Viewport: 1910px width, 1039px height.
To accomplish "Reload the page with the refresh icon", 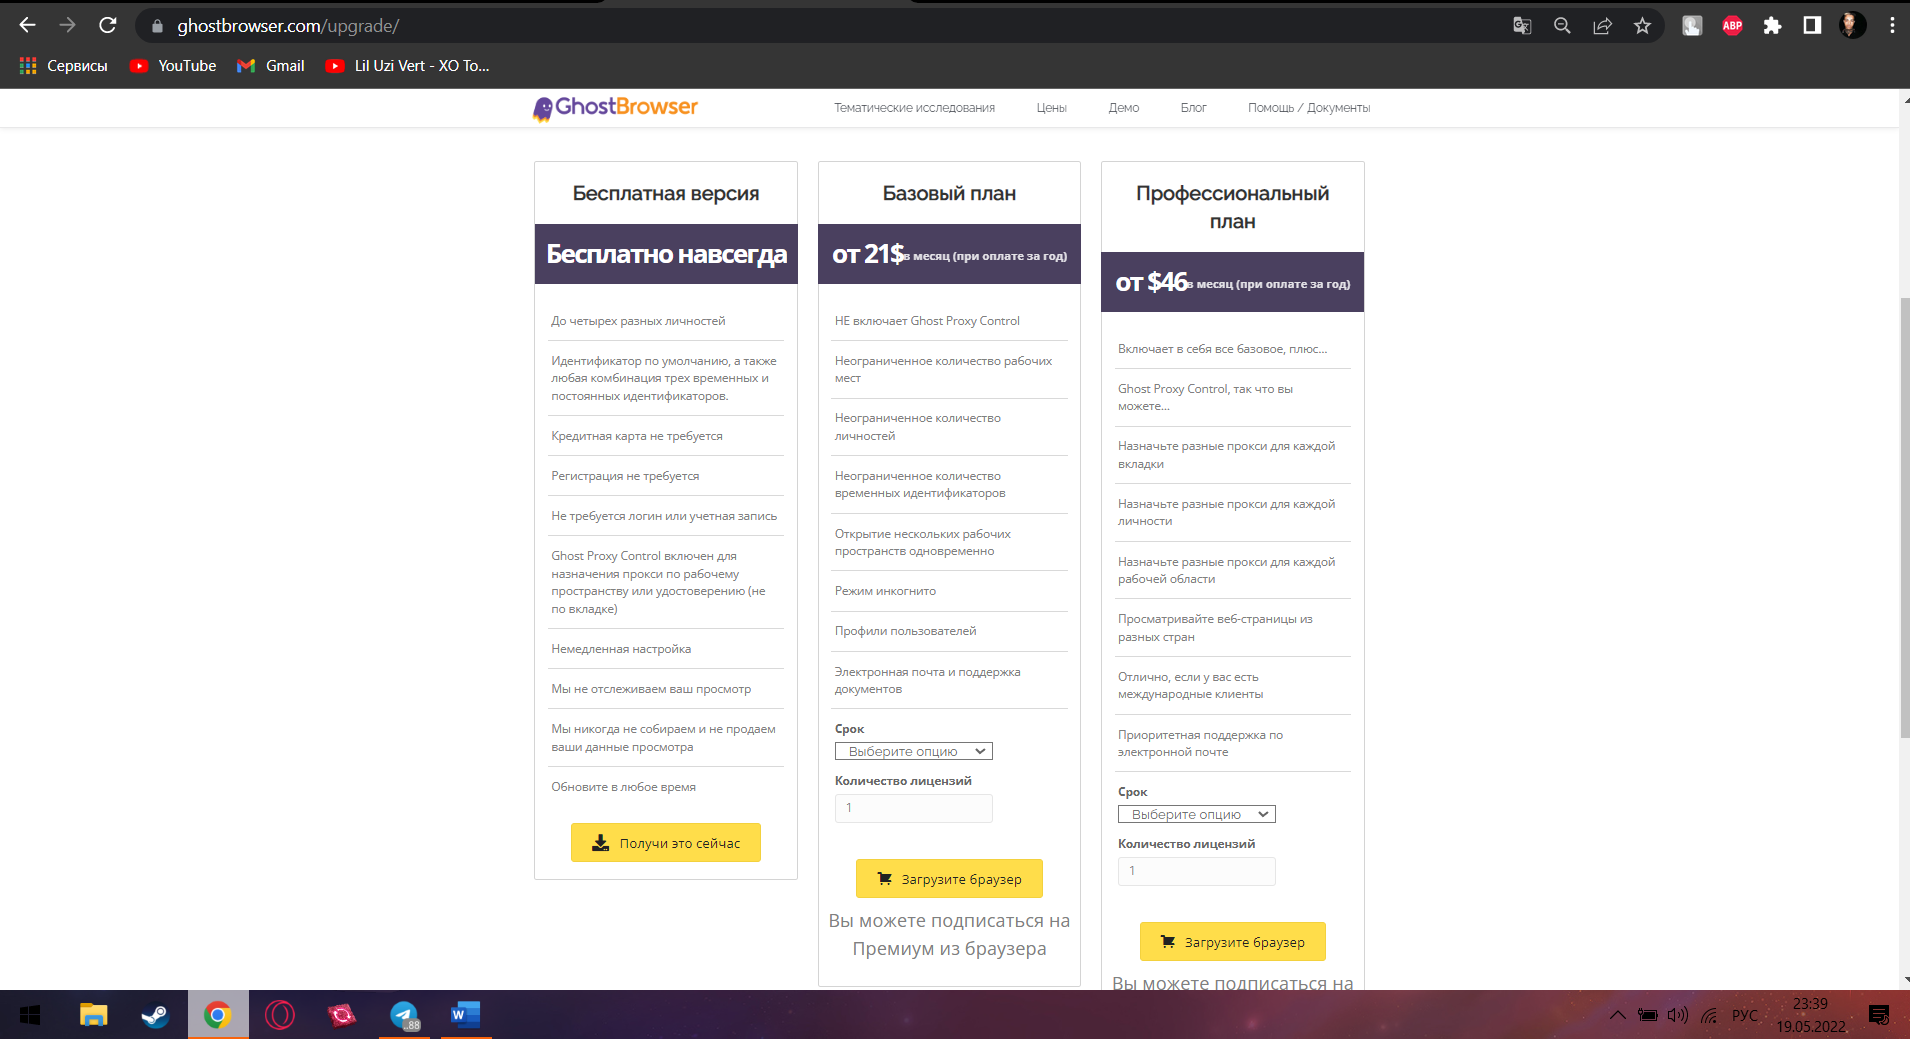I will pyautogui.click(x=108, y=26).
